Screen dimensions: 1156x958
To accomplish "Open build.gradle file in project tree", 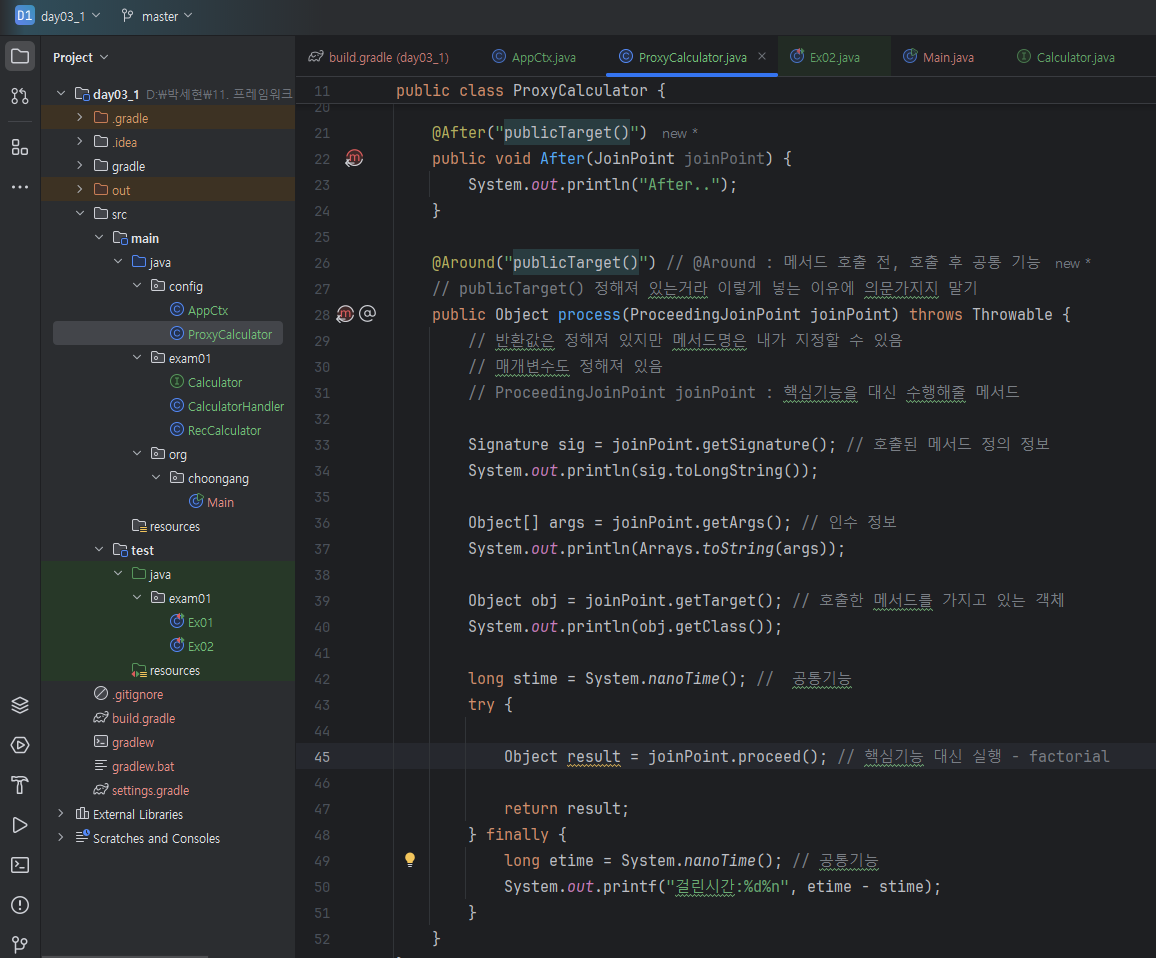I will [x=143, y=718].
